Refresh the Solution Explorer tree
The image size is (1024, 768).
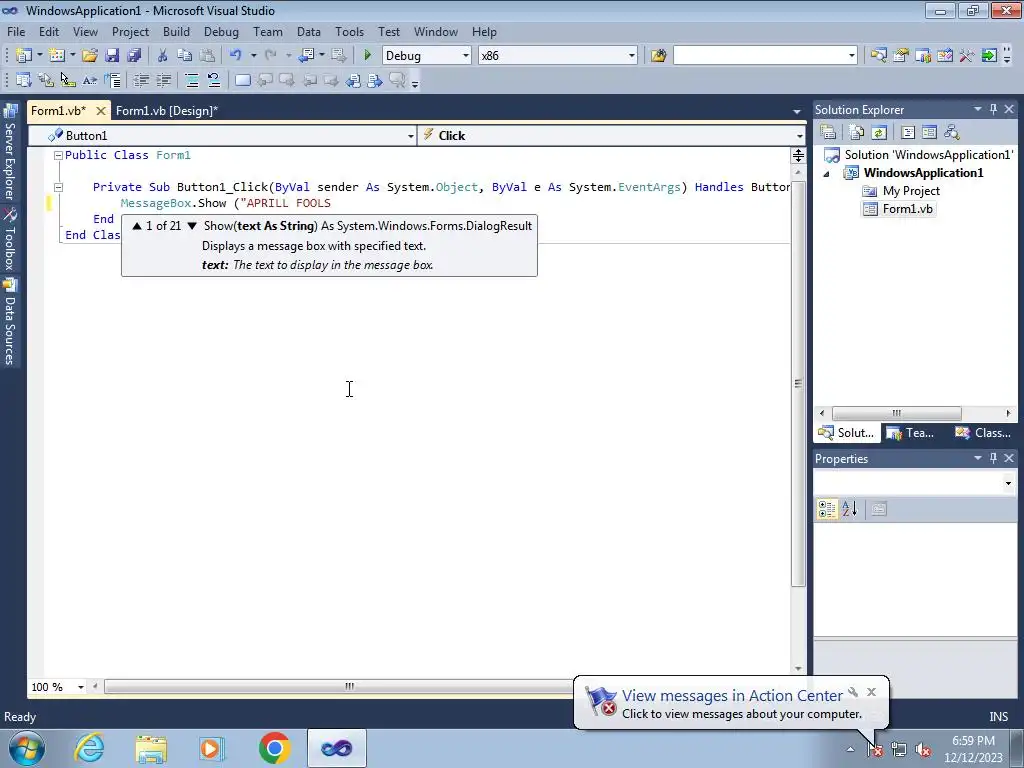[x=879, y=133]
